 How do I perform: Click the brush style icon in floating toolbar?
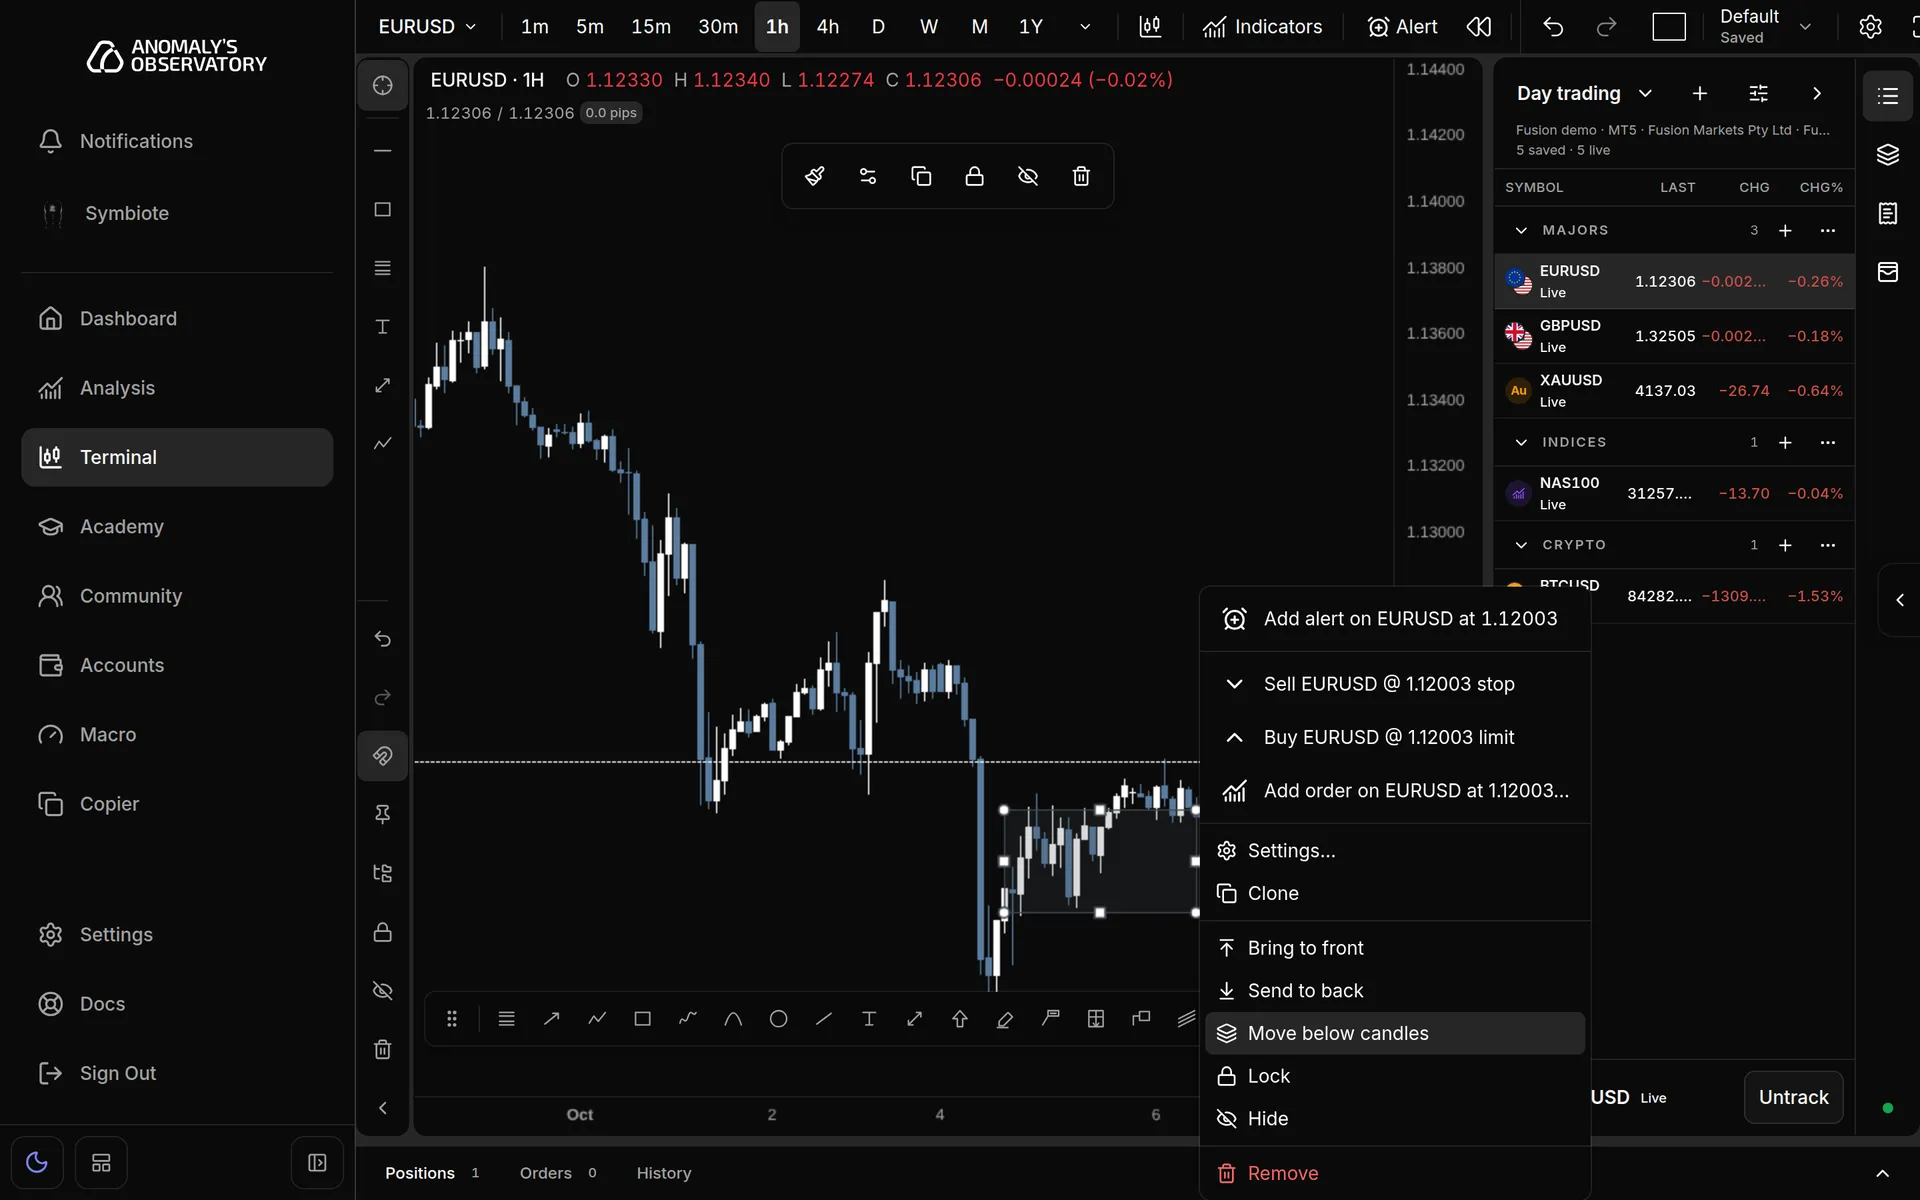(815, 176)
